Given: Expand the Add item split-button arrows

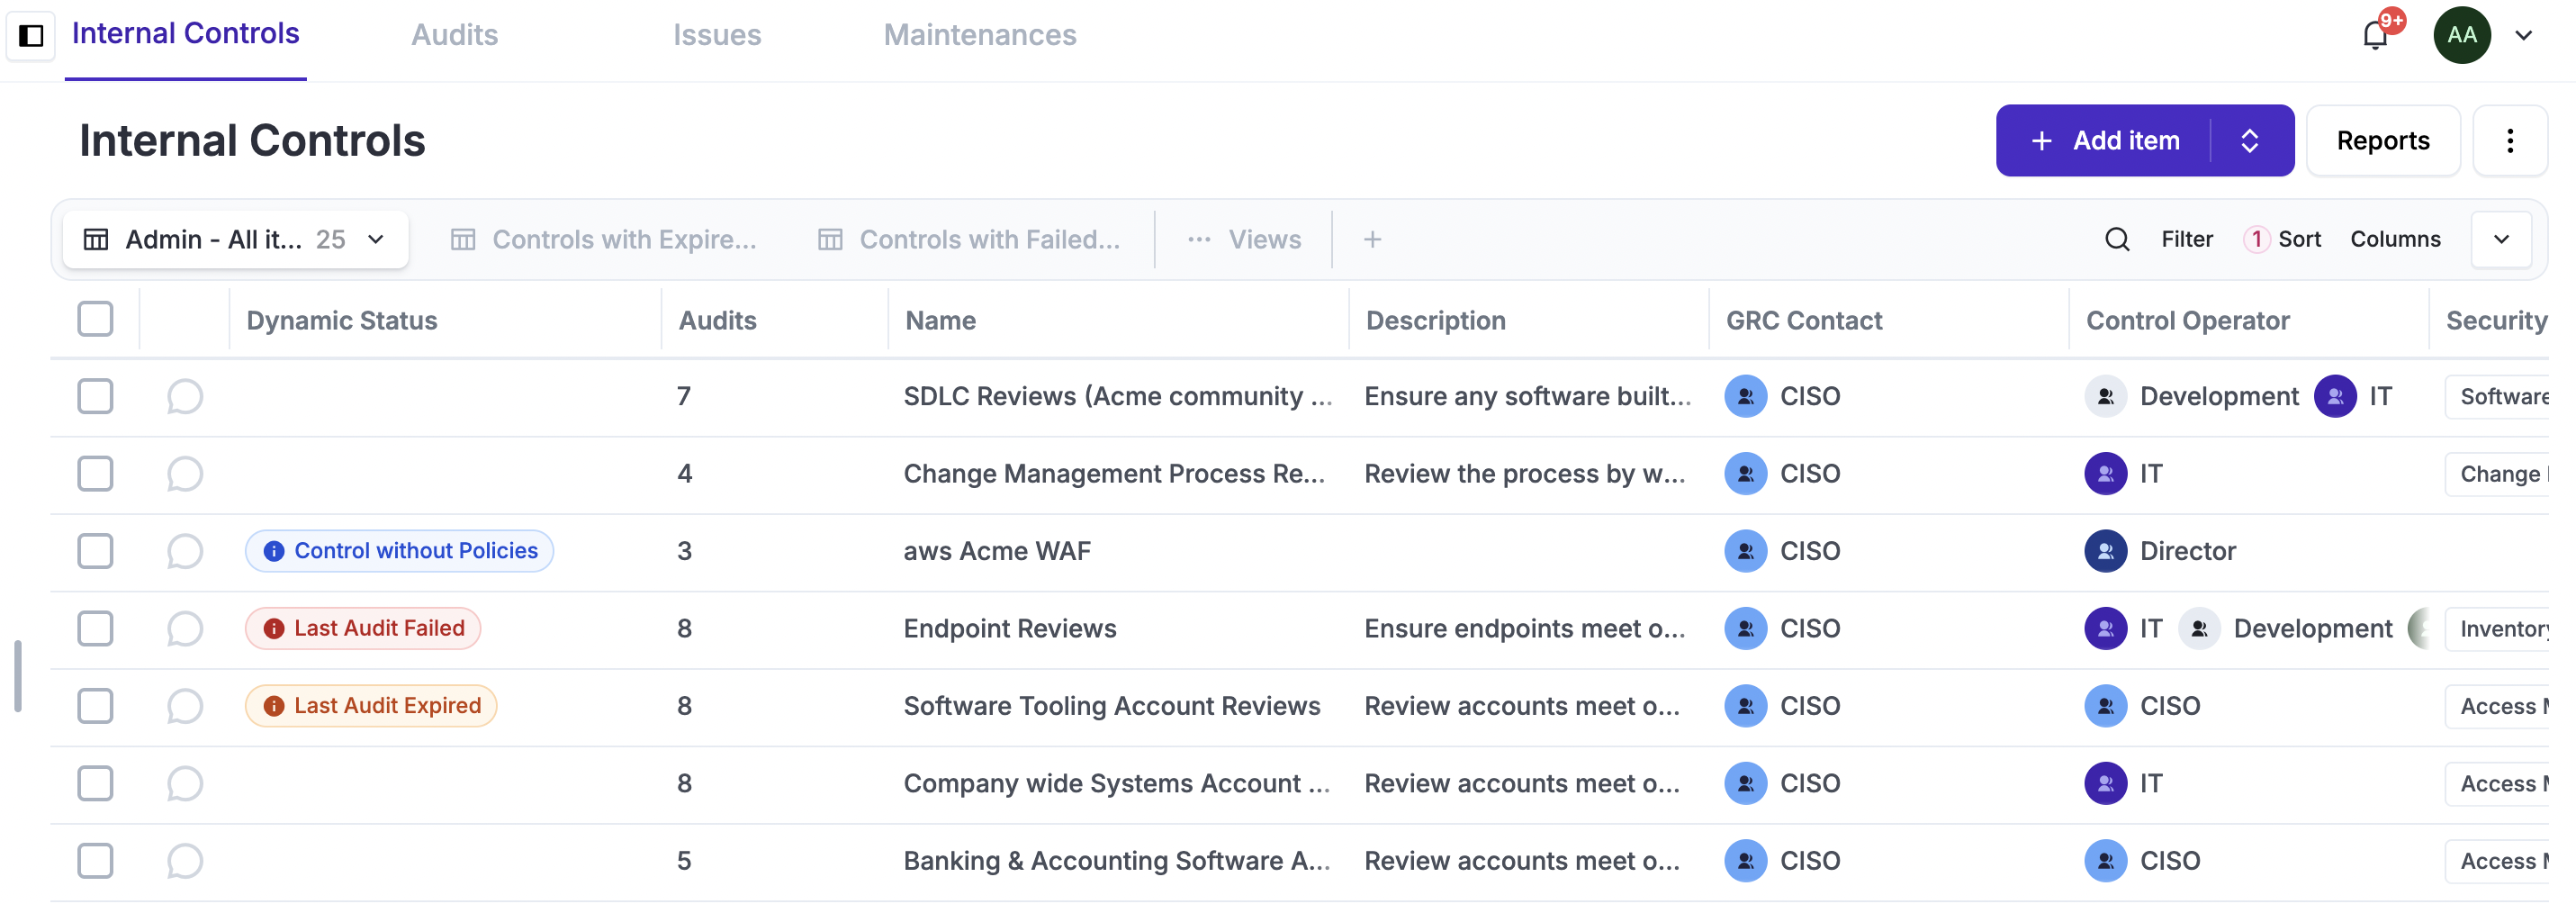Looking at the screenshot, I should coord(2249,141).
